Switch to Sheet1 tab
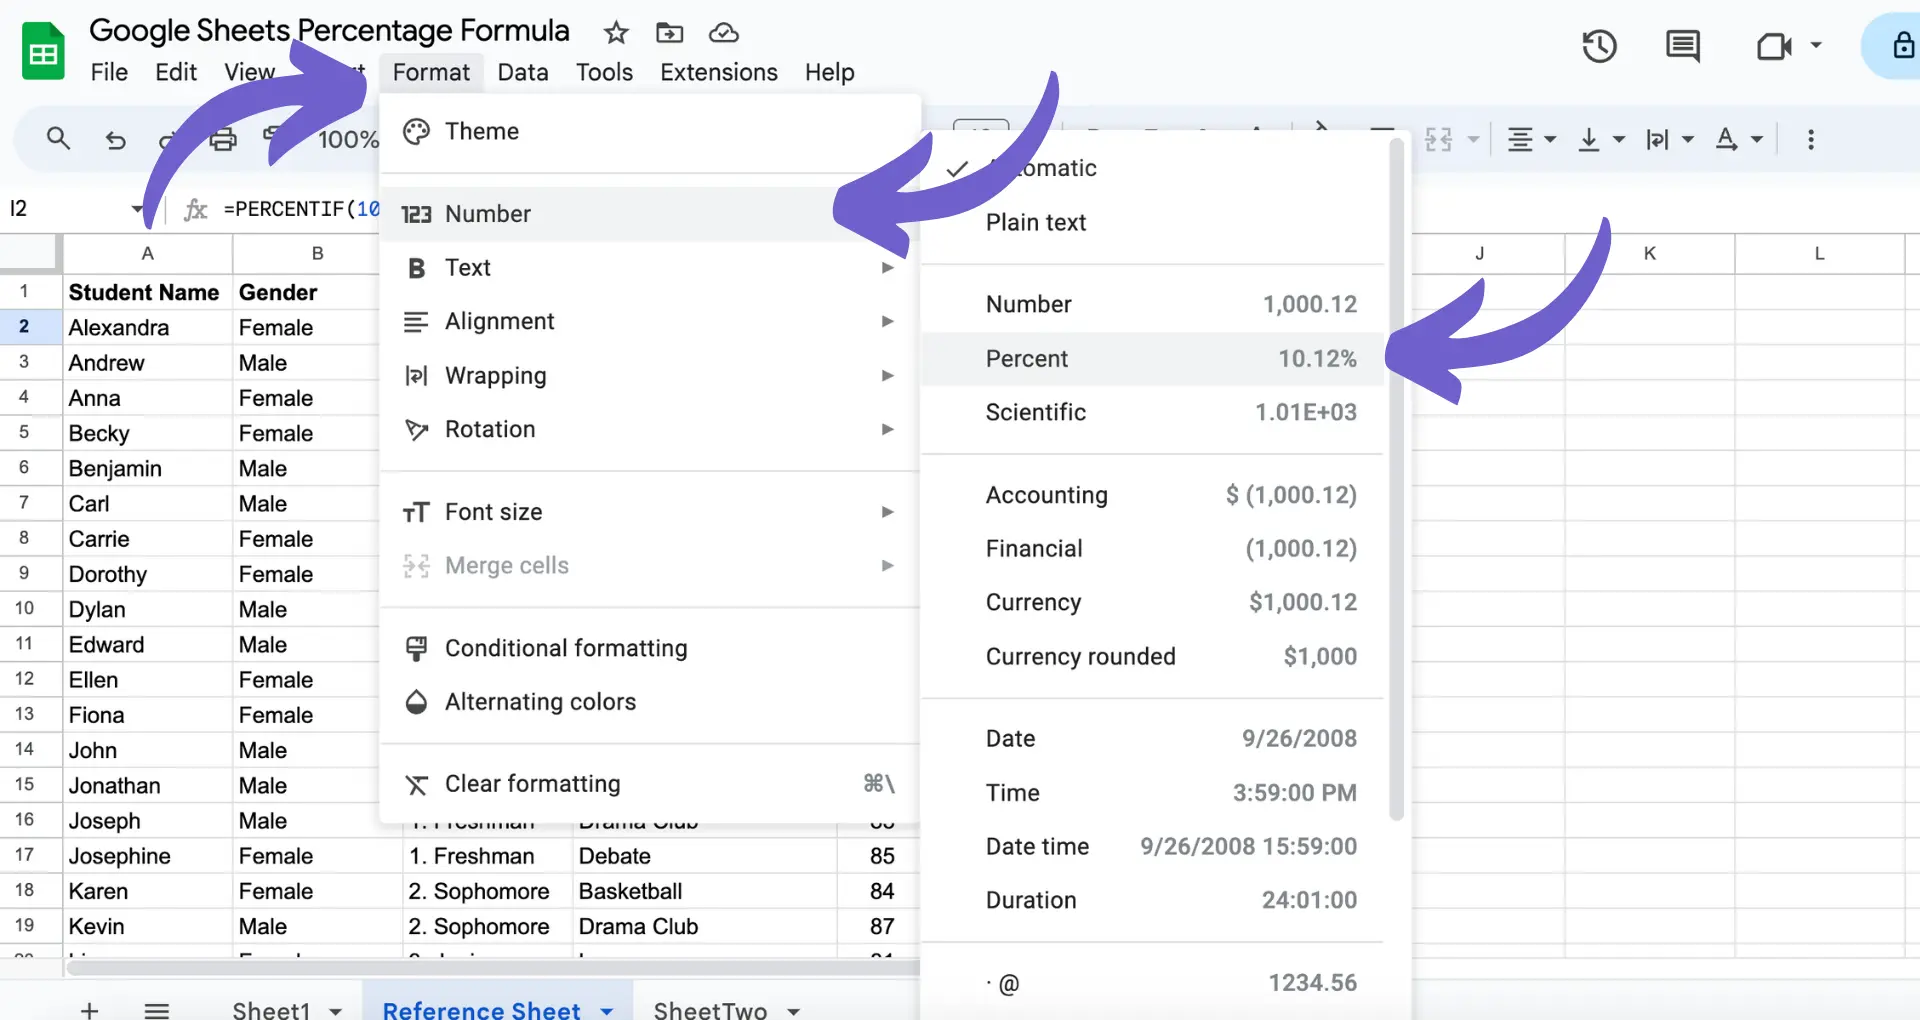 [271, 1010]
